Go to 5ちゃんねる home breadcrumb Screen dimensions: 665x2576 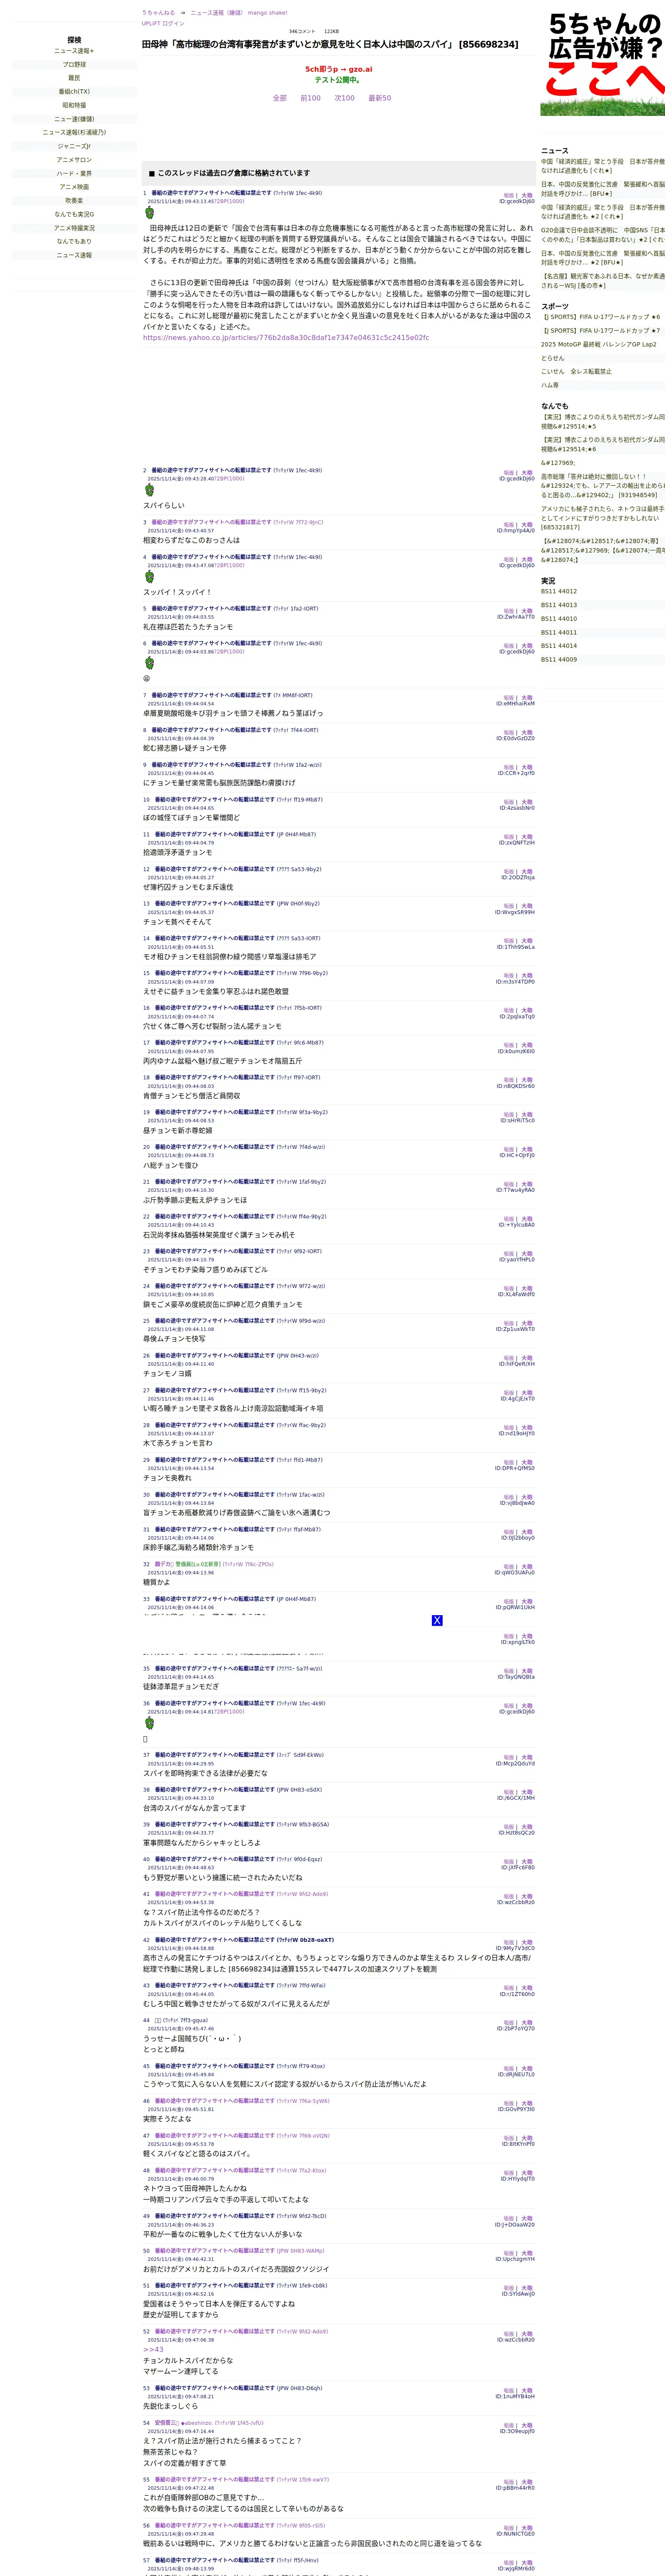pyautogui.click(x=158, y=13)
